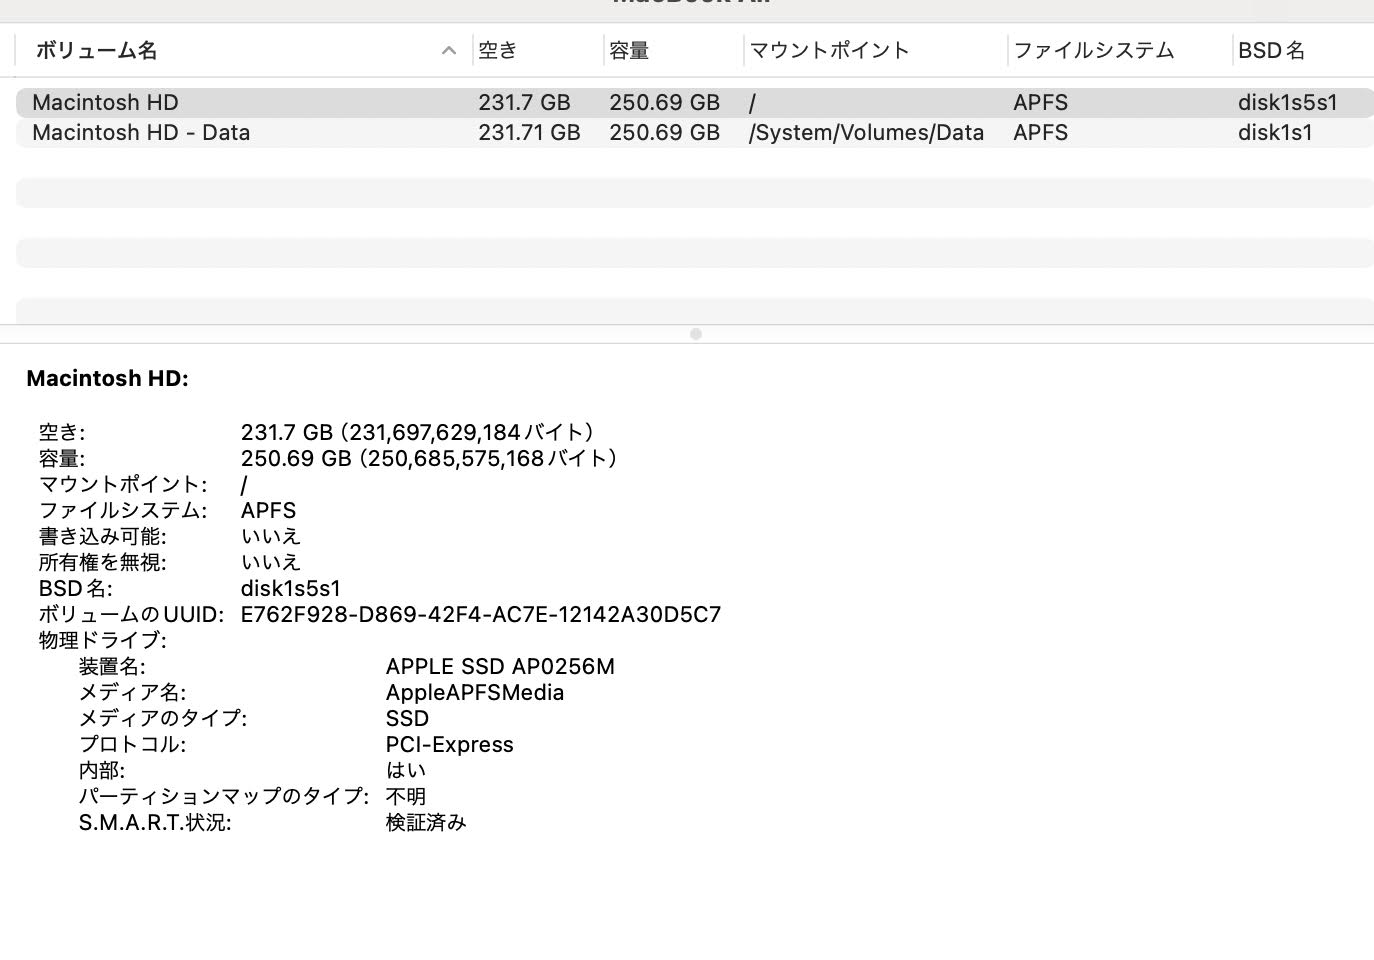Sort by the 容量 column header

click(x=629, y=50)
